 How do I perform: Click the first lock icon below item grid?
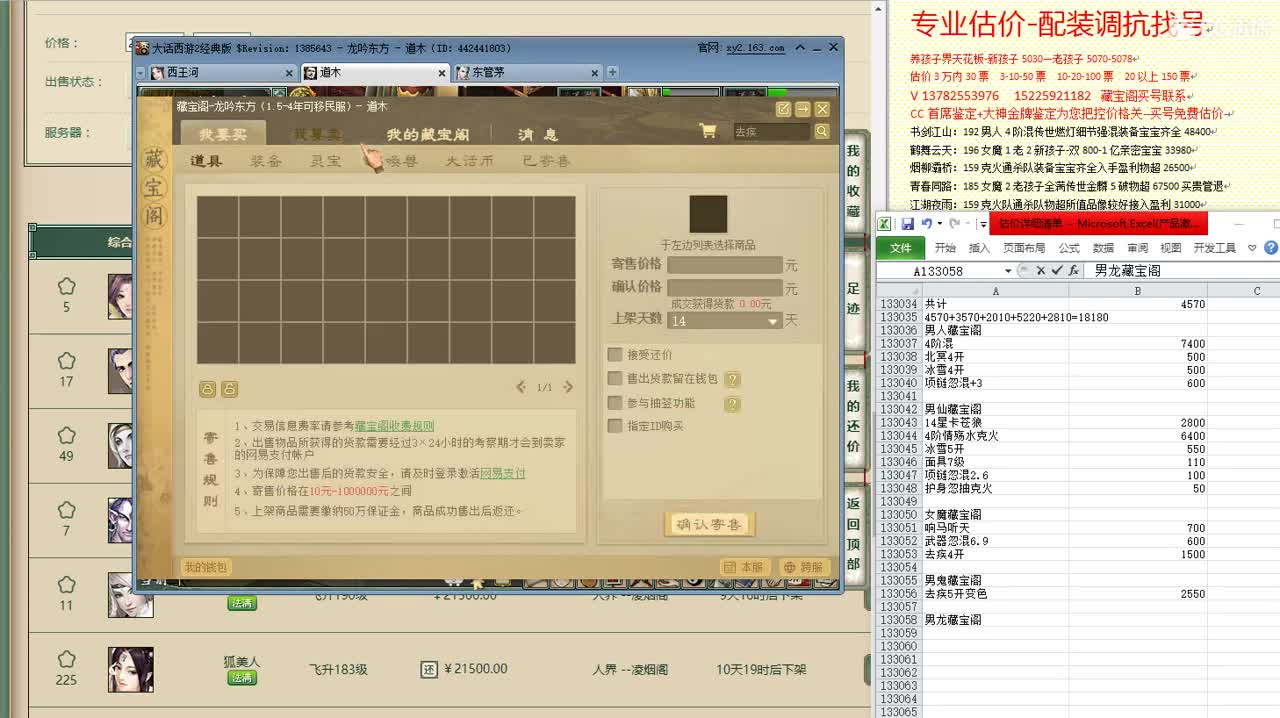[208, 389]
